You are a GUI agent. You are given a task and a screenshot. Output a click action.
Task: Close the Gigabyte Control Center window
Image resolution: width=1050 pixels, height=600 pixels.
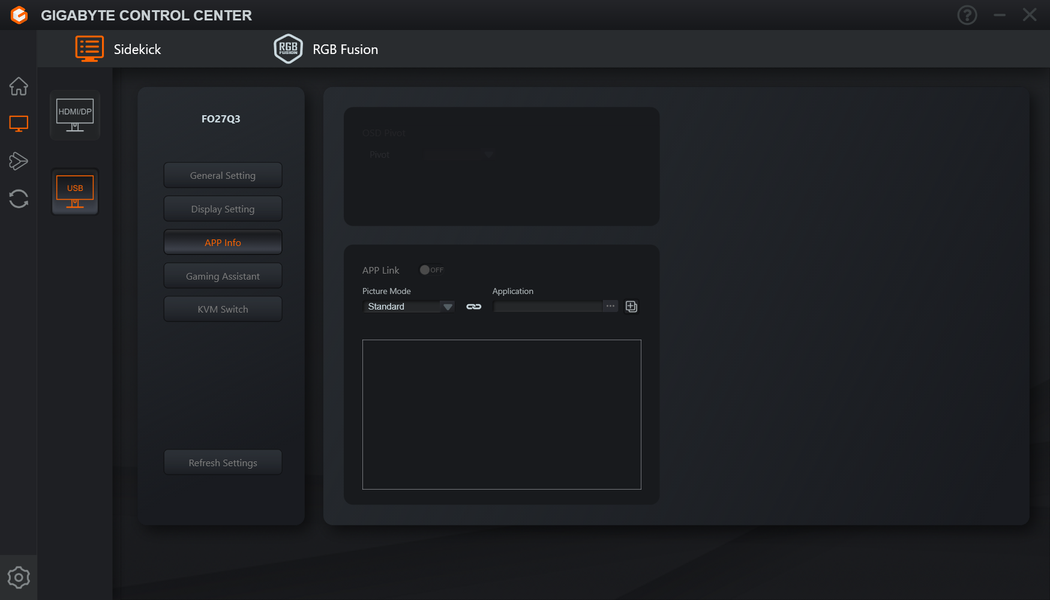point(1029,15)
